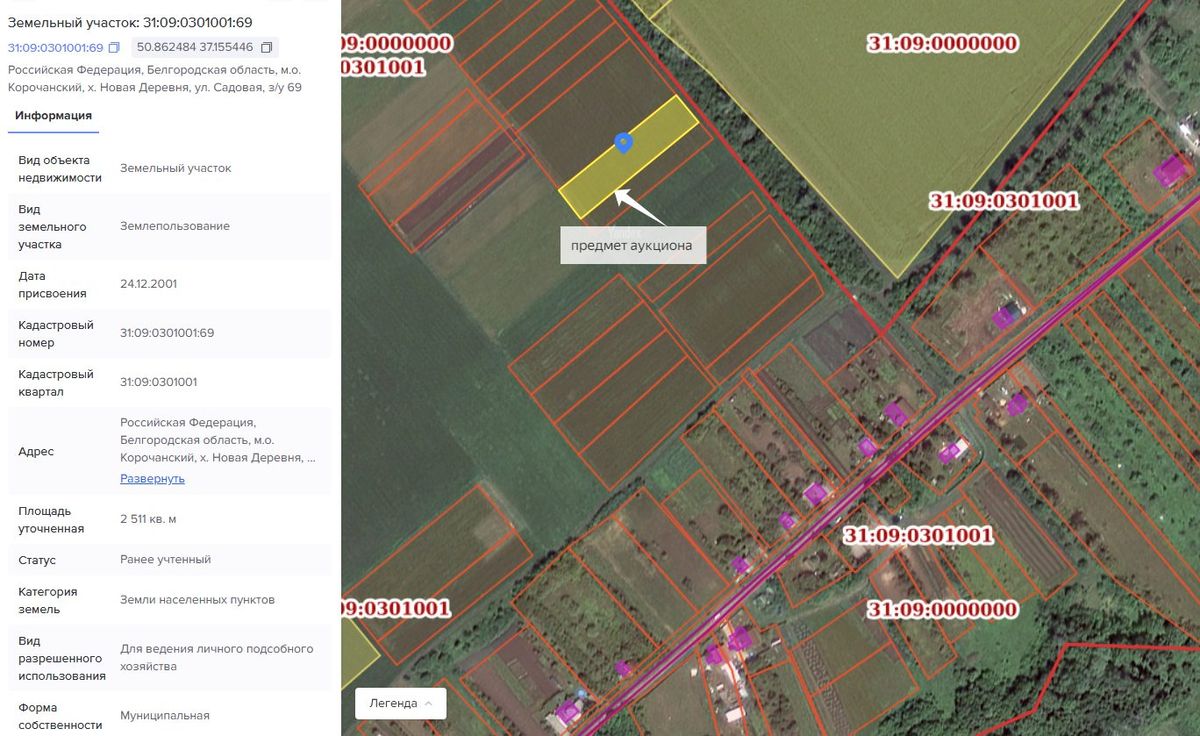Click the coordinates chip 50.862484 37.155446
Viewport: 1200px width, 736px height.
tap(204, 48)
